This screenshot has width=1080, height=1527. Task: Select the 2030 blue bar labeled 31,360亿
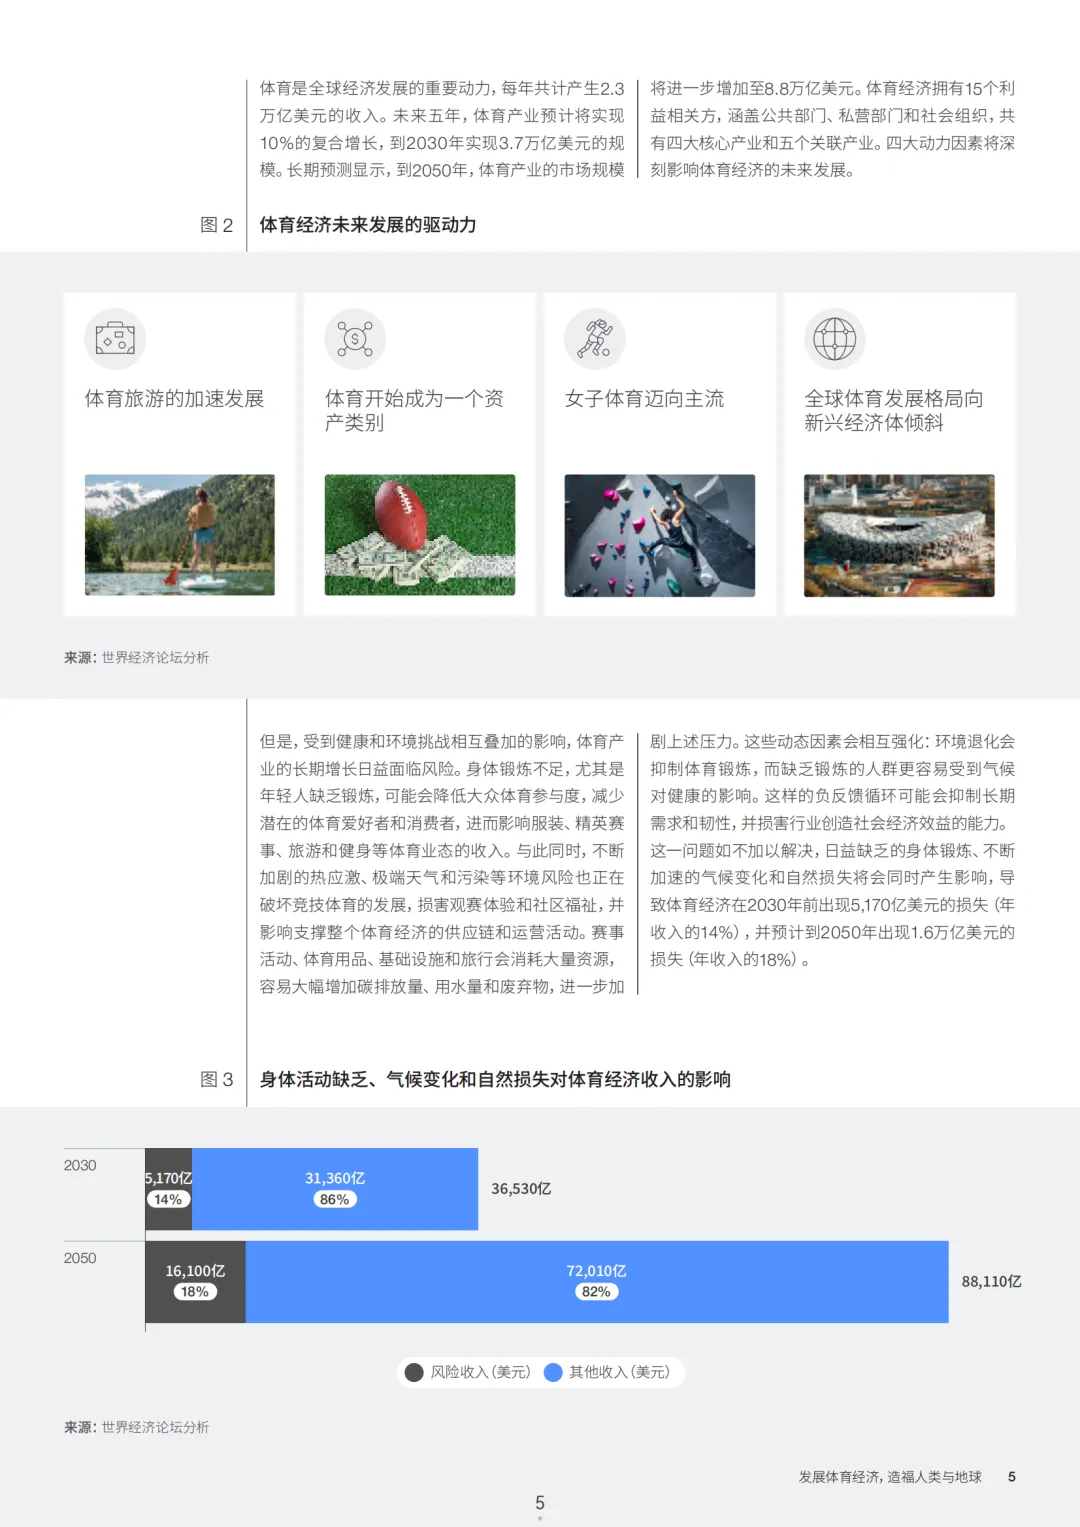pyautogui.click(x=335, y=1189)
